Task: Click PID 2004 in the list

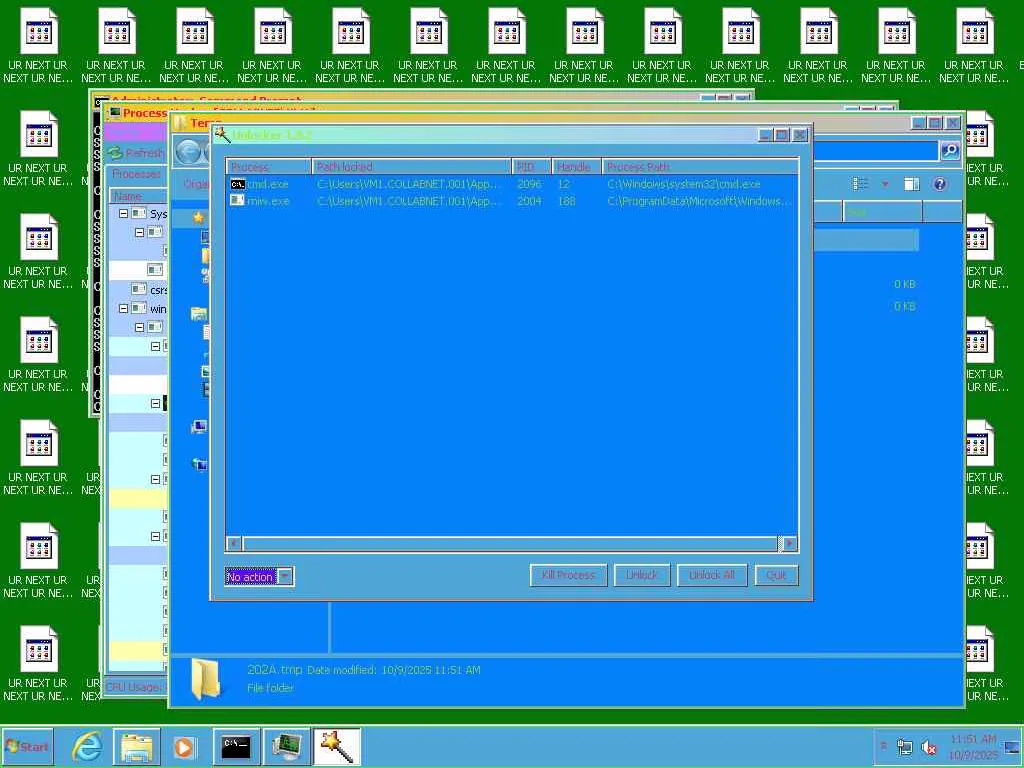Action: (529, 200)
